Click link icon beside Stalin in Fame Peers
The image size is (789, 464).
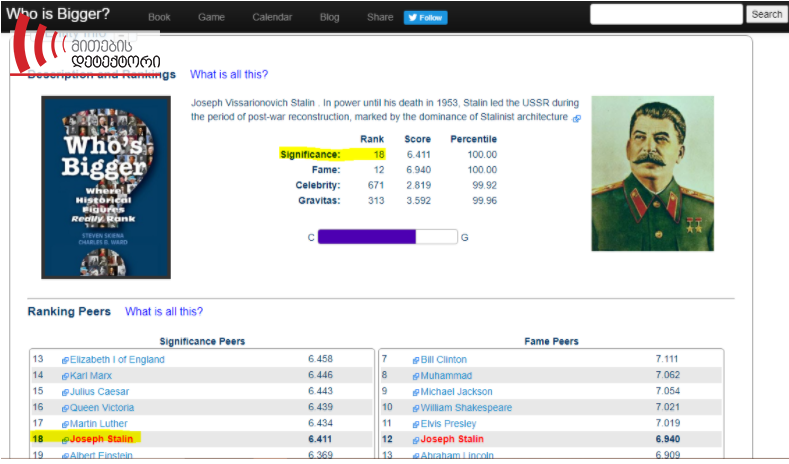tap(416, 440)
